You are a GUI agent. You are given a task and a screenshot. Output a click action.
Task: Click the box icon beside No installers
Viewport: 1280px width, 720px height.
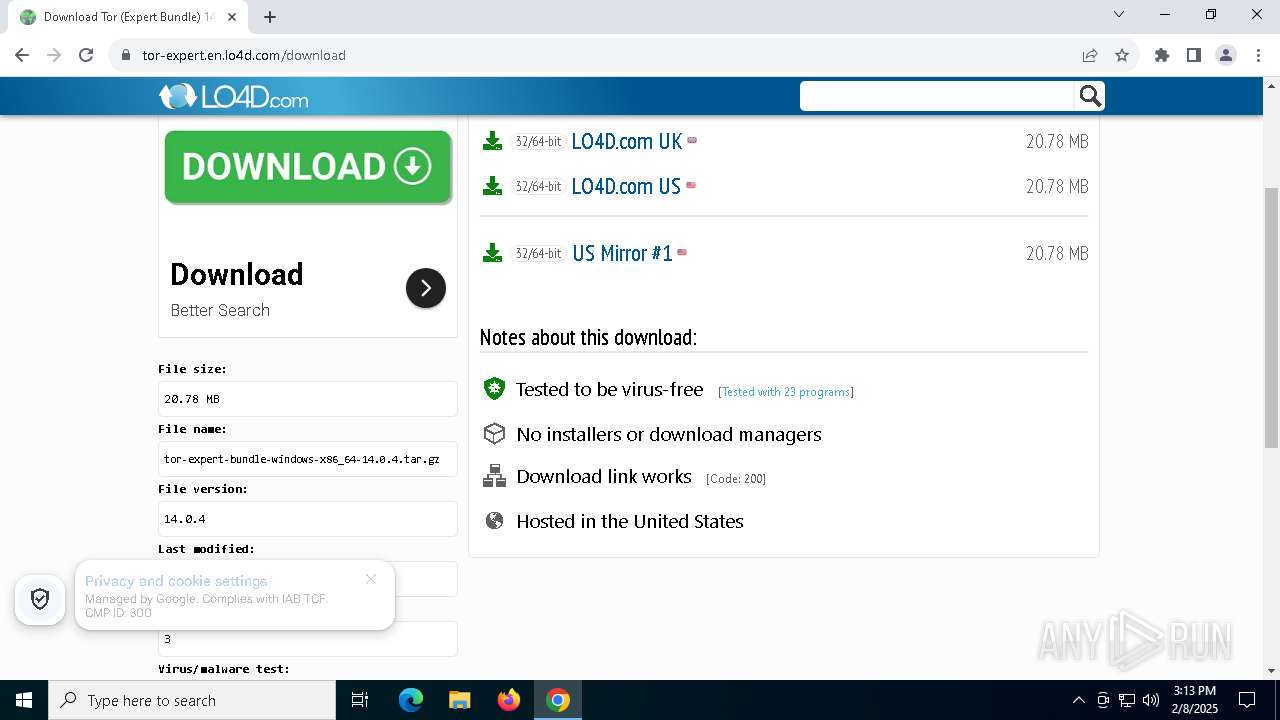[494, 434]
